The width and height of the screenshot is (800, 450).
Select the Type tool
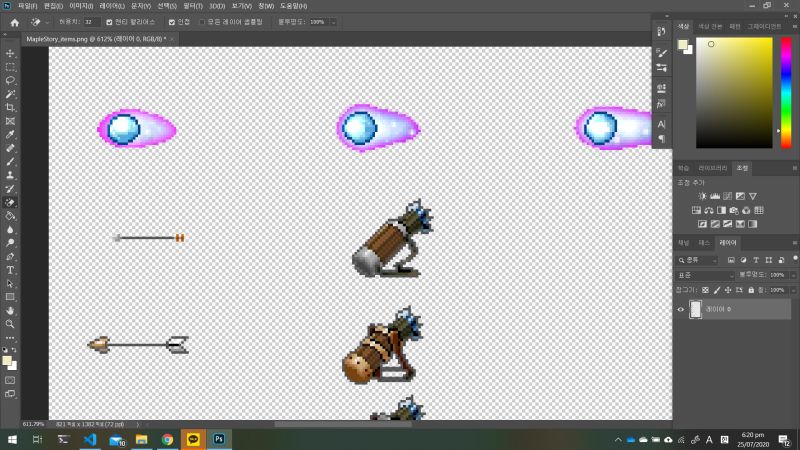point(10,270)
